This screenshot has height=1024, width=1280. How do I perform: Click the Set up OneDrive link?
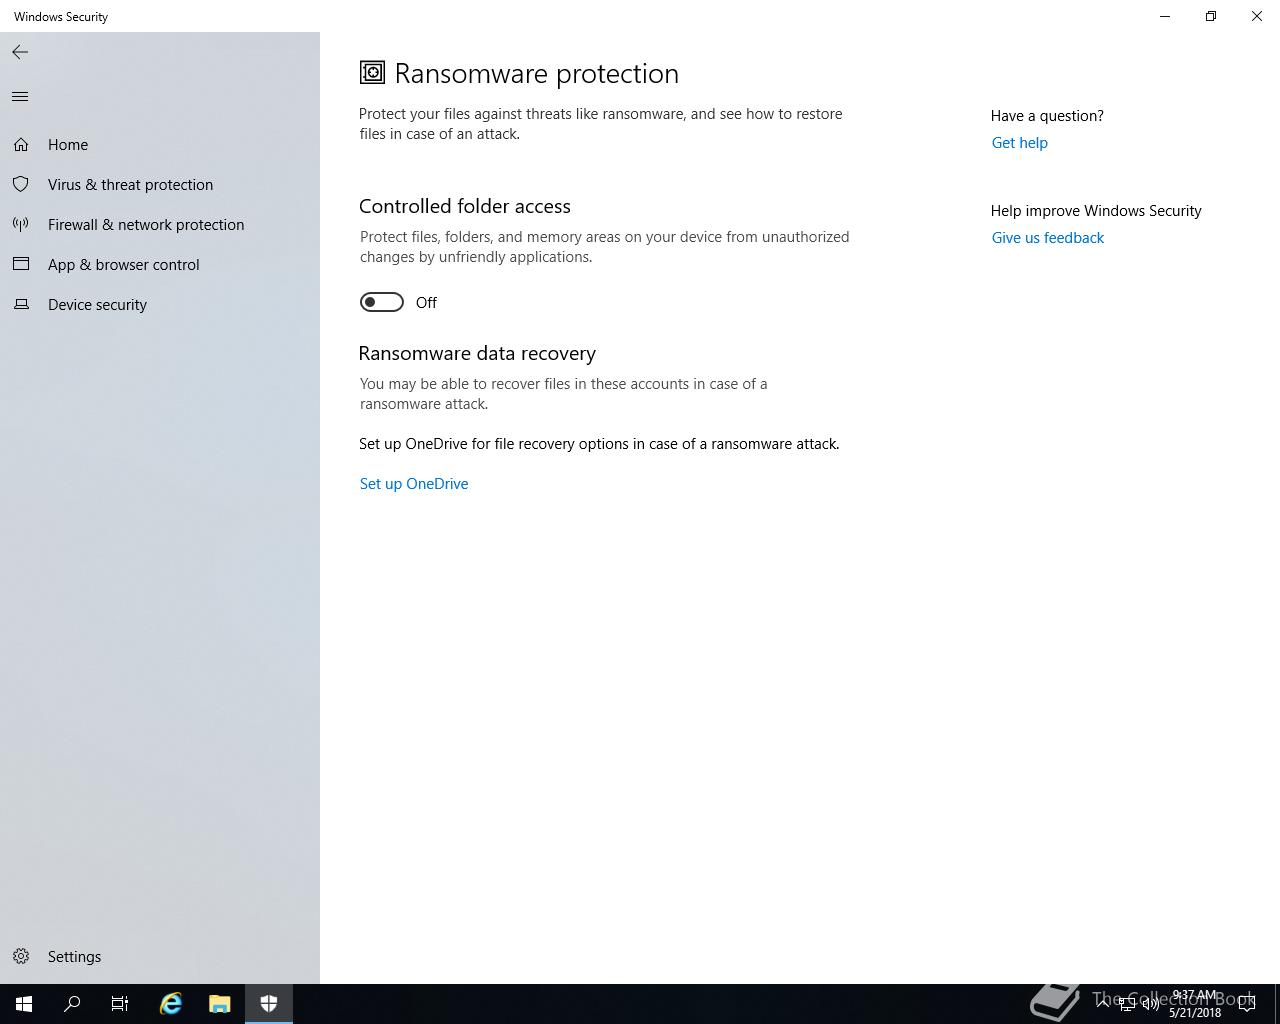pos(414,484)
